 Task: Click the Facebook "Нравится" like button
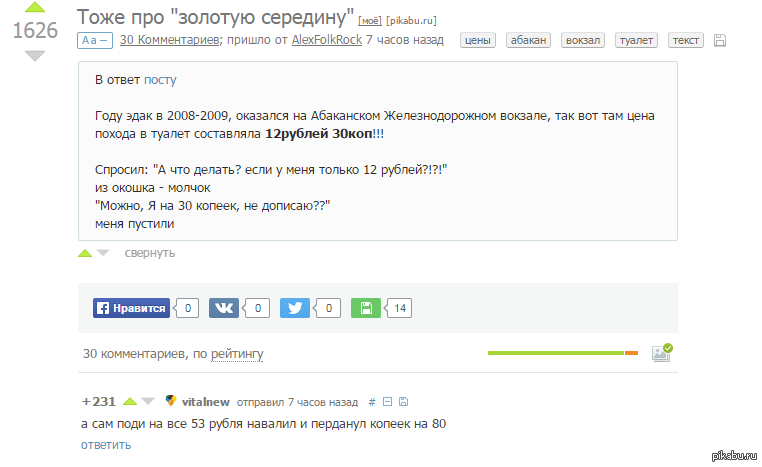(x=130, y=309)
